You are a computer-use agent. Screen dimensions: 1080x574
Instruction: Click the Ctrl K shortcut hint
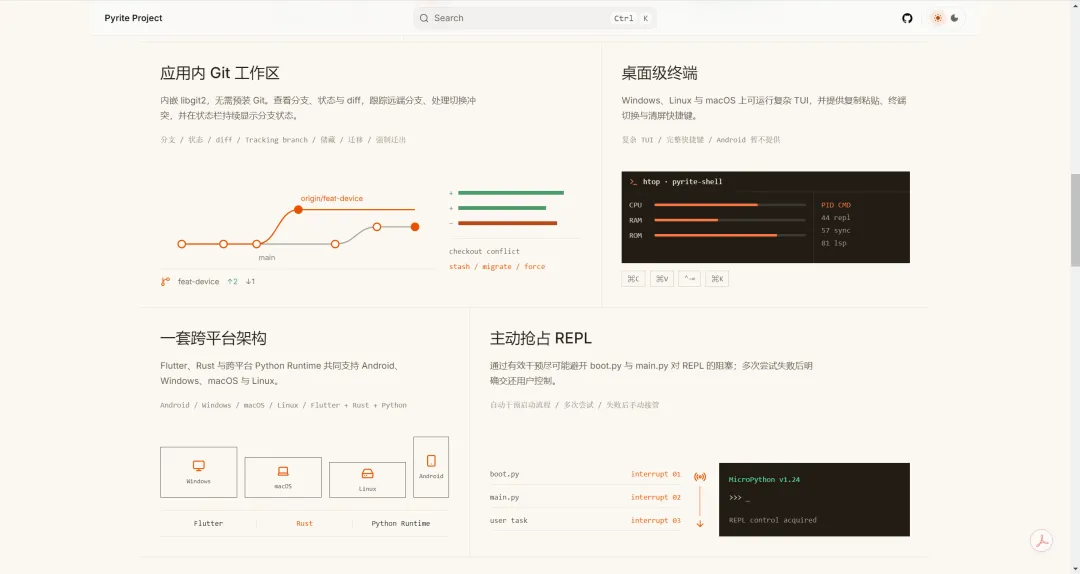(x=631, y=18)
